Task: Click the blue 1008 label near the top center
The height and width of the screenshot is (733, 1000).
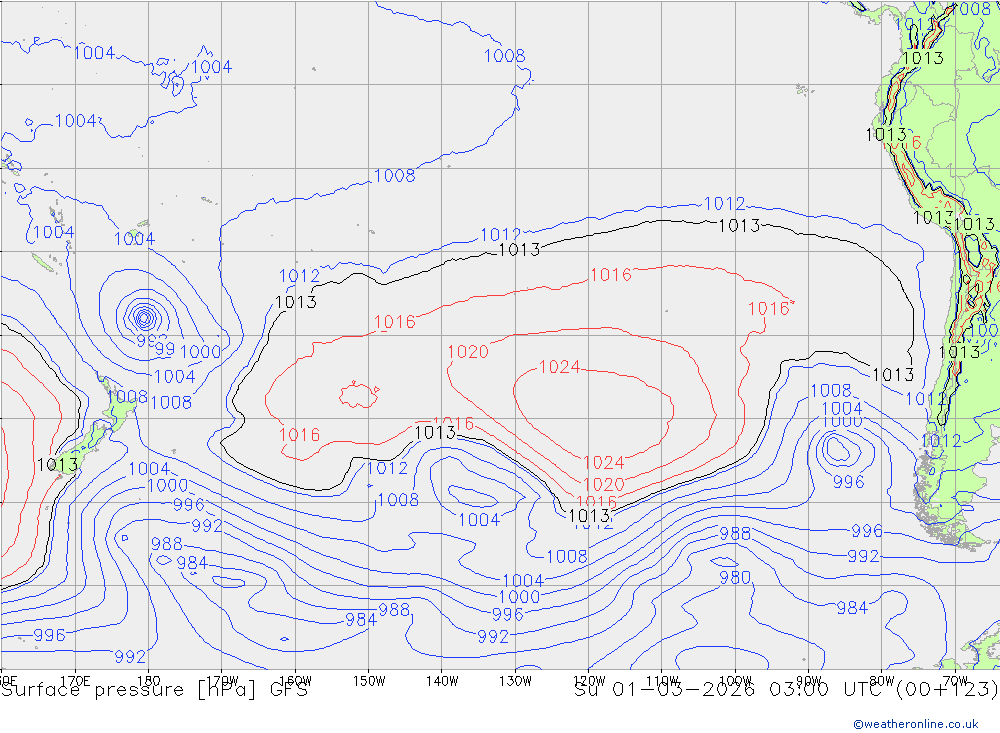Action: click(504, 56)
